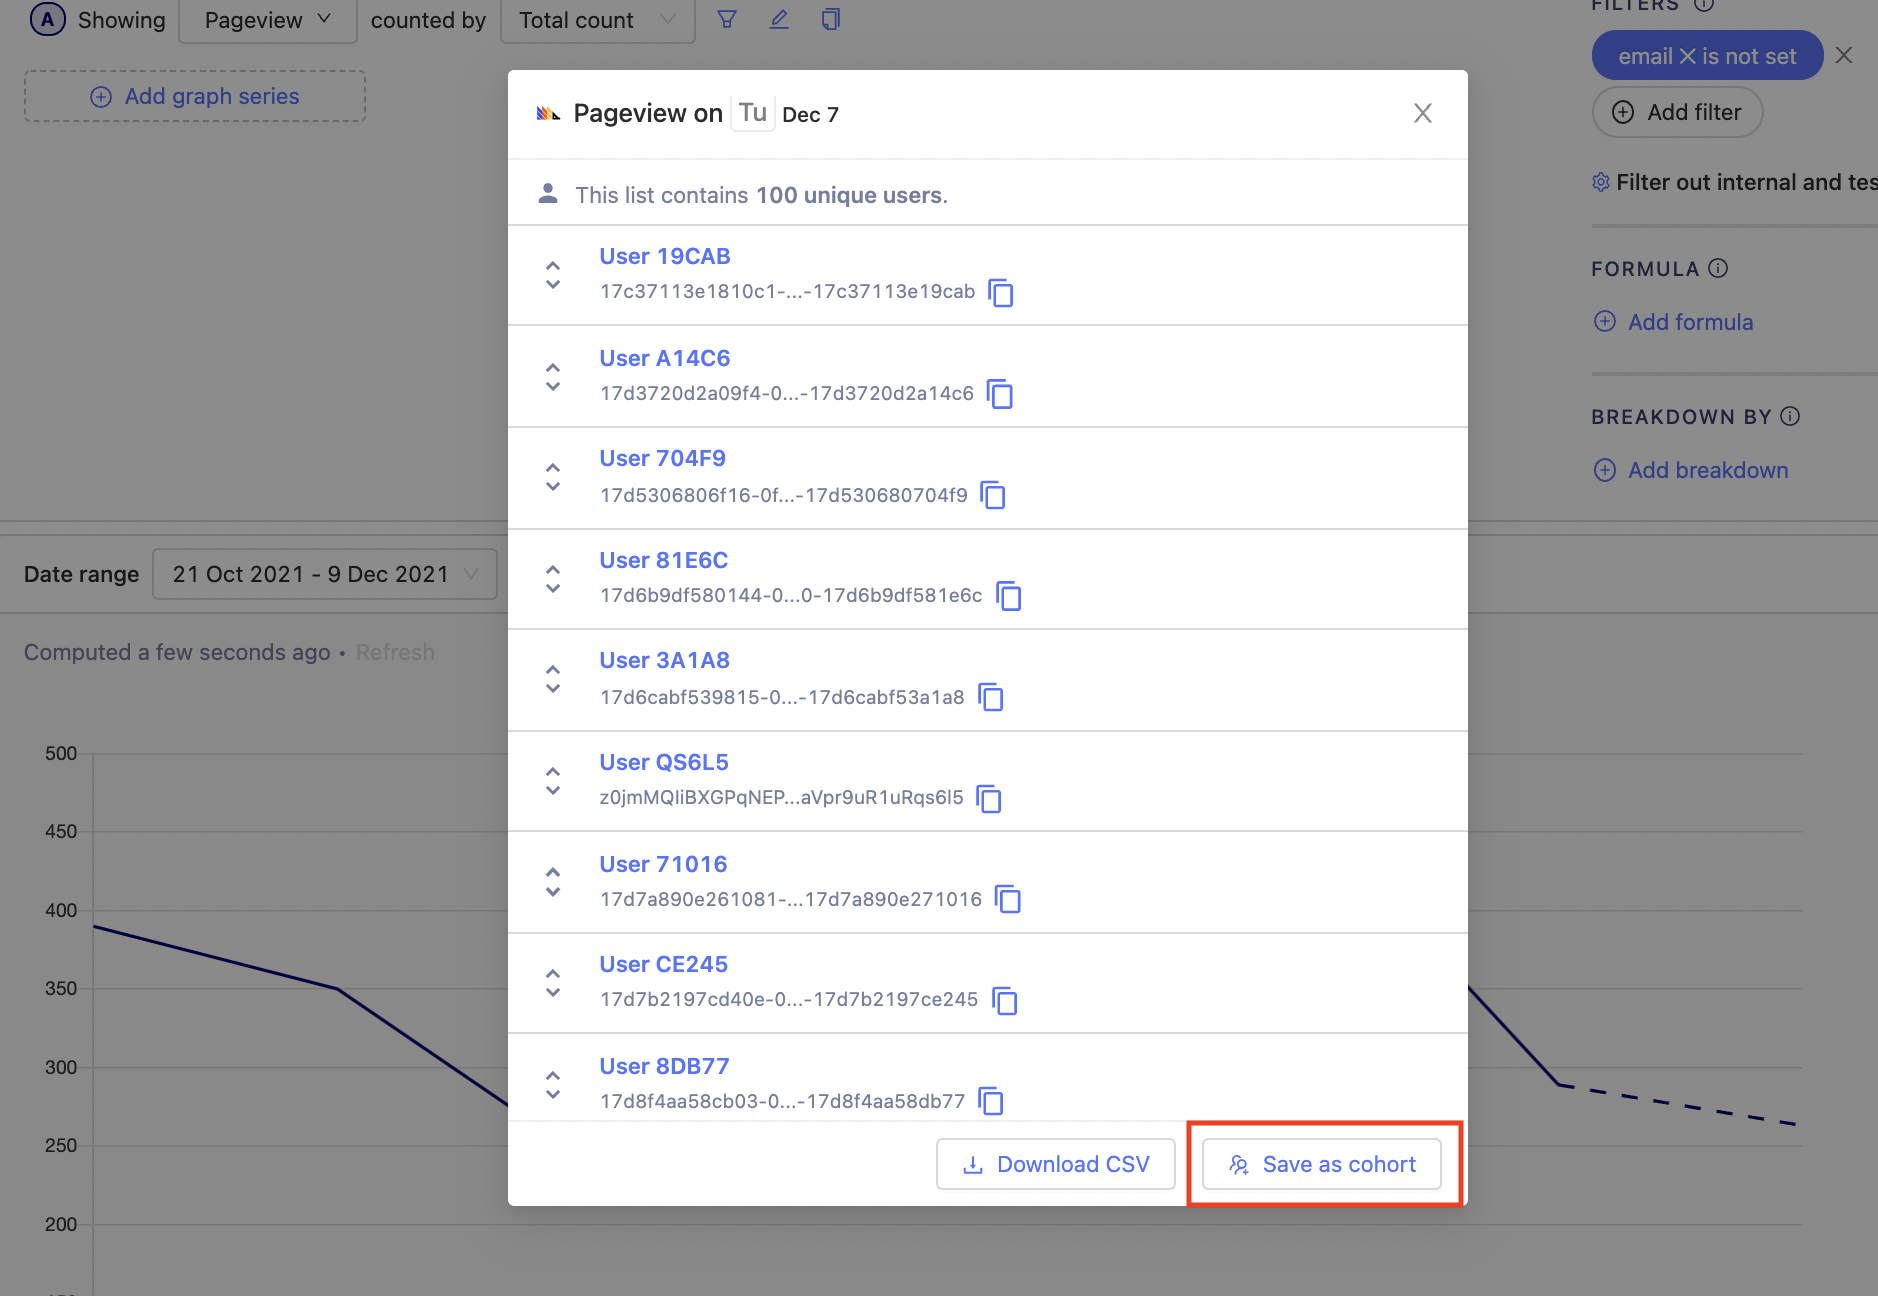1878x1296 pixels.
Task: Close the Pageview on Dec 7 modal
Action: tap(1422, 113)
